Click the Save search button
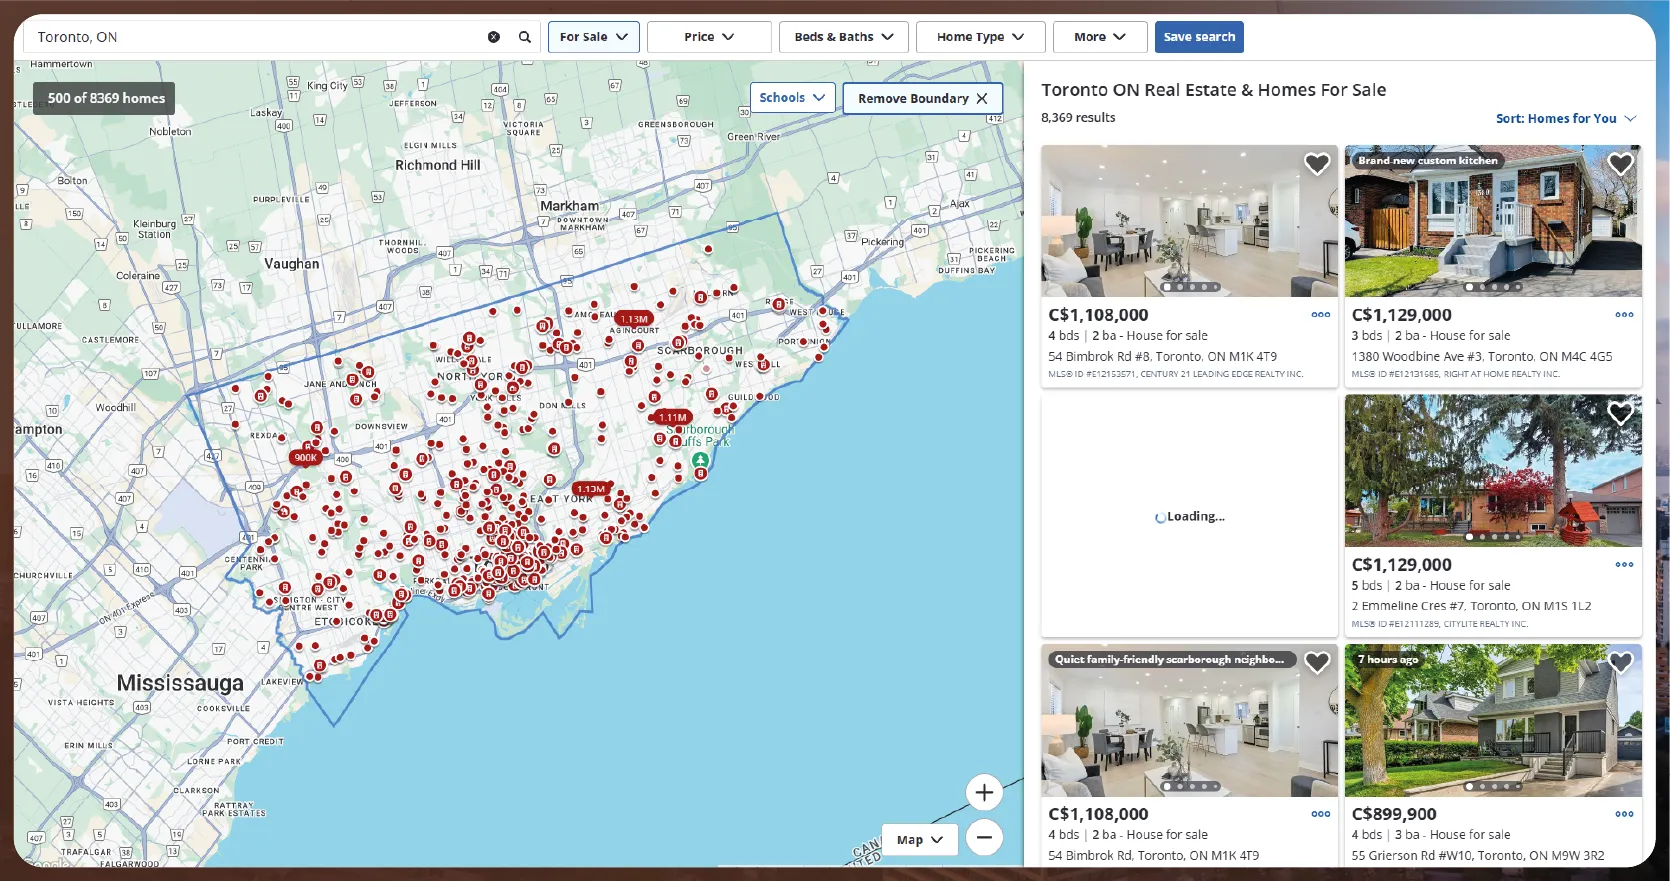This screenshot has height=881, width=1670. [x=1199, y=37]
